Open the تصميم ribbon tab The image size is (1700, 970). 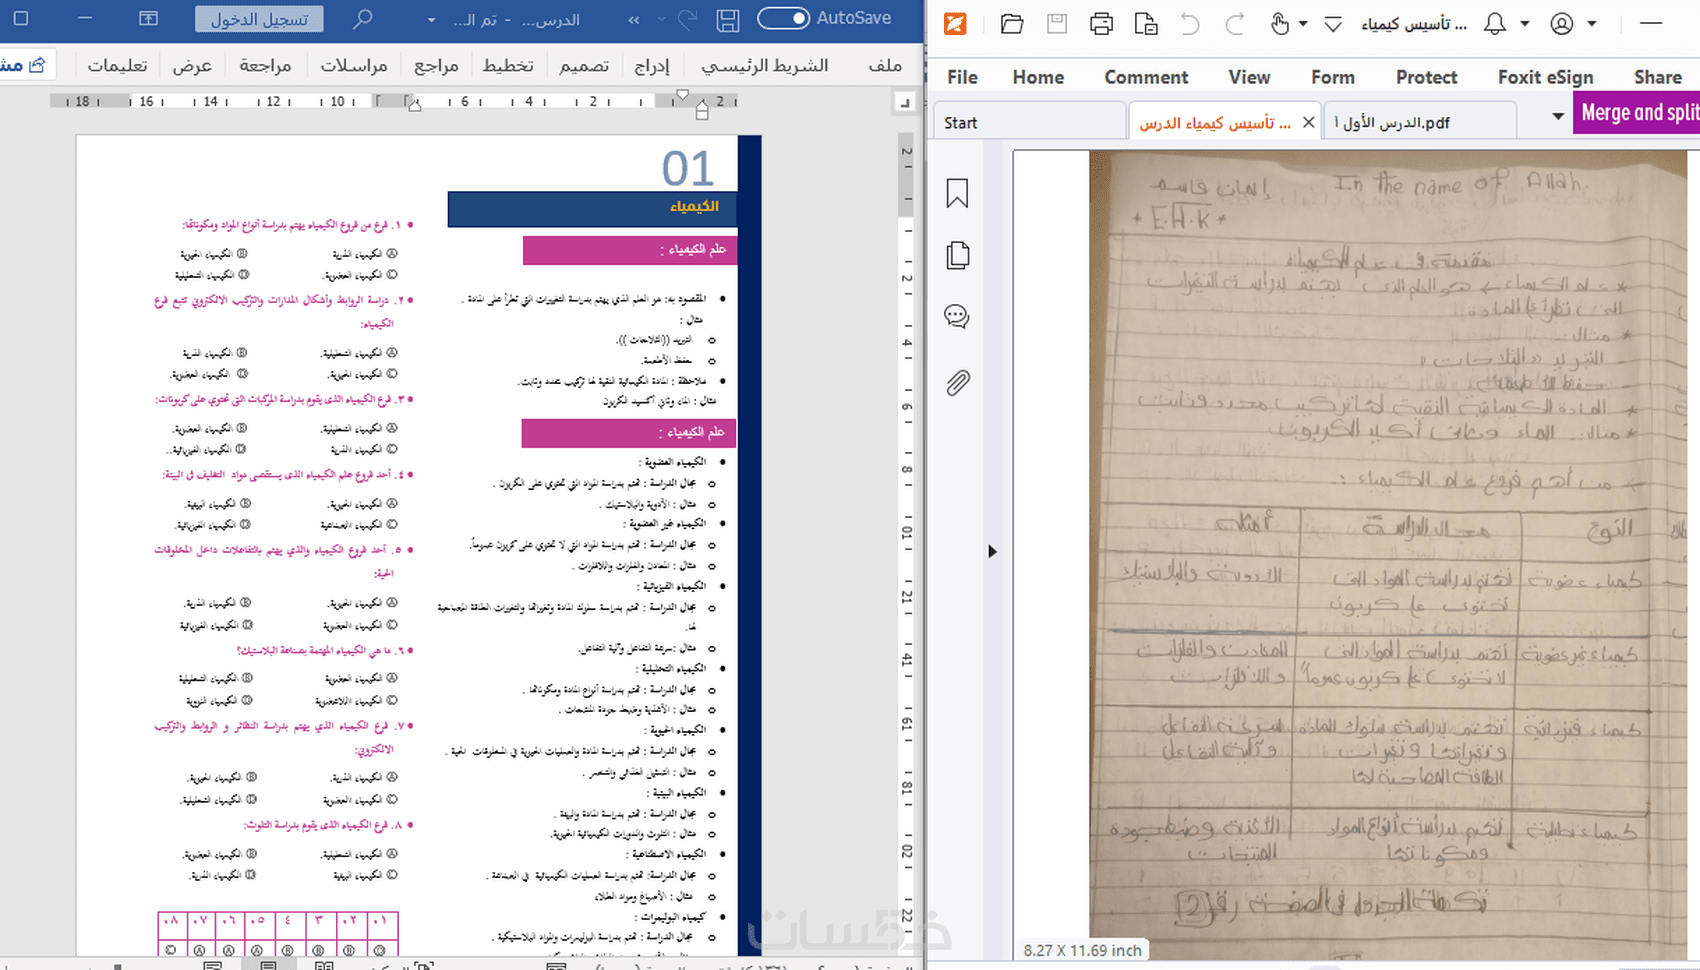click(x=584, y=65)
